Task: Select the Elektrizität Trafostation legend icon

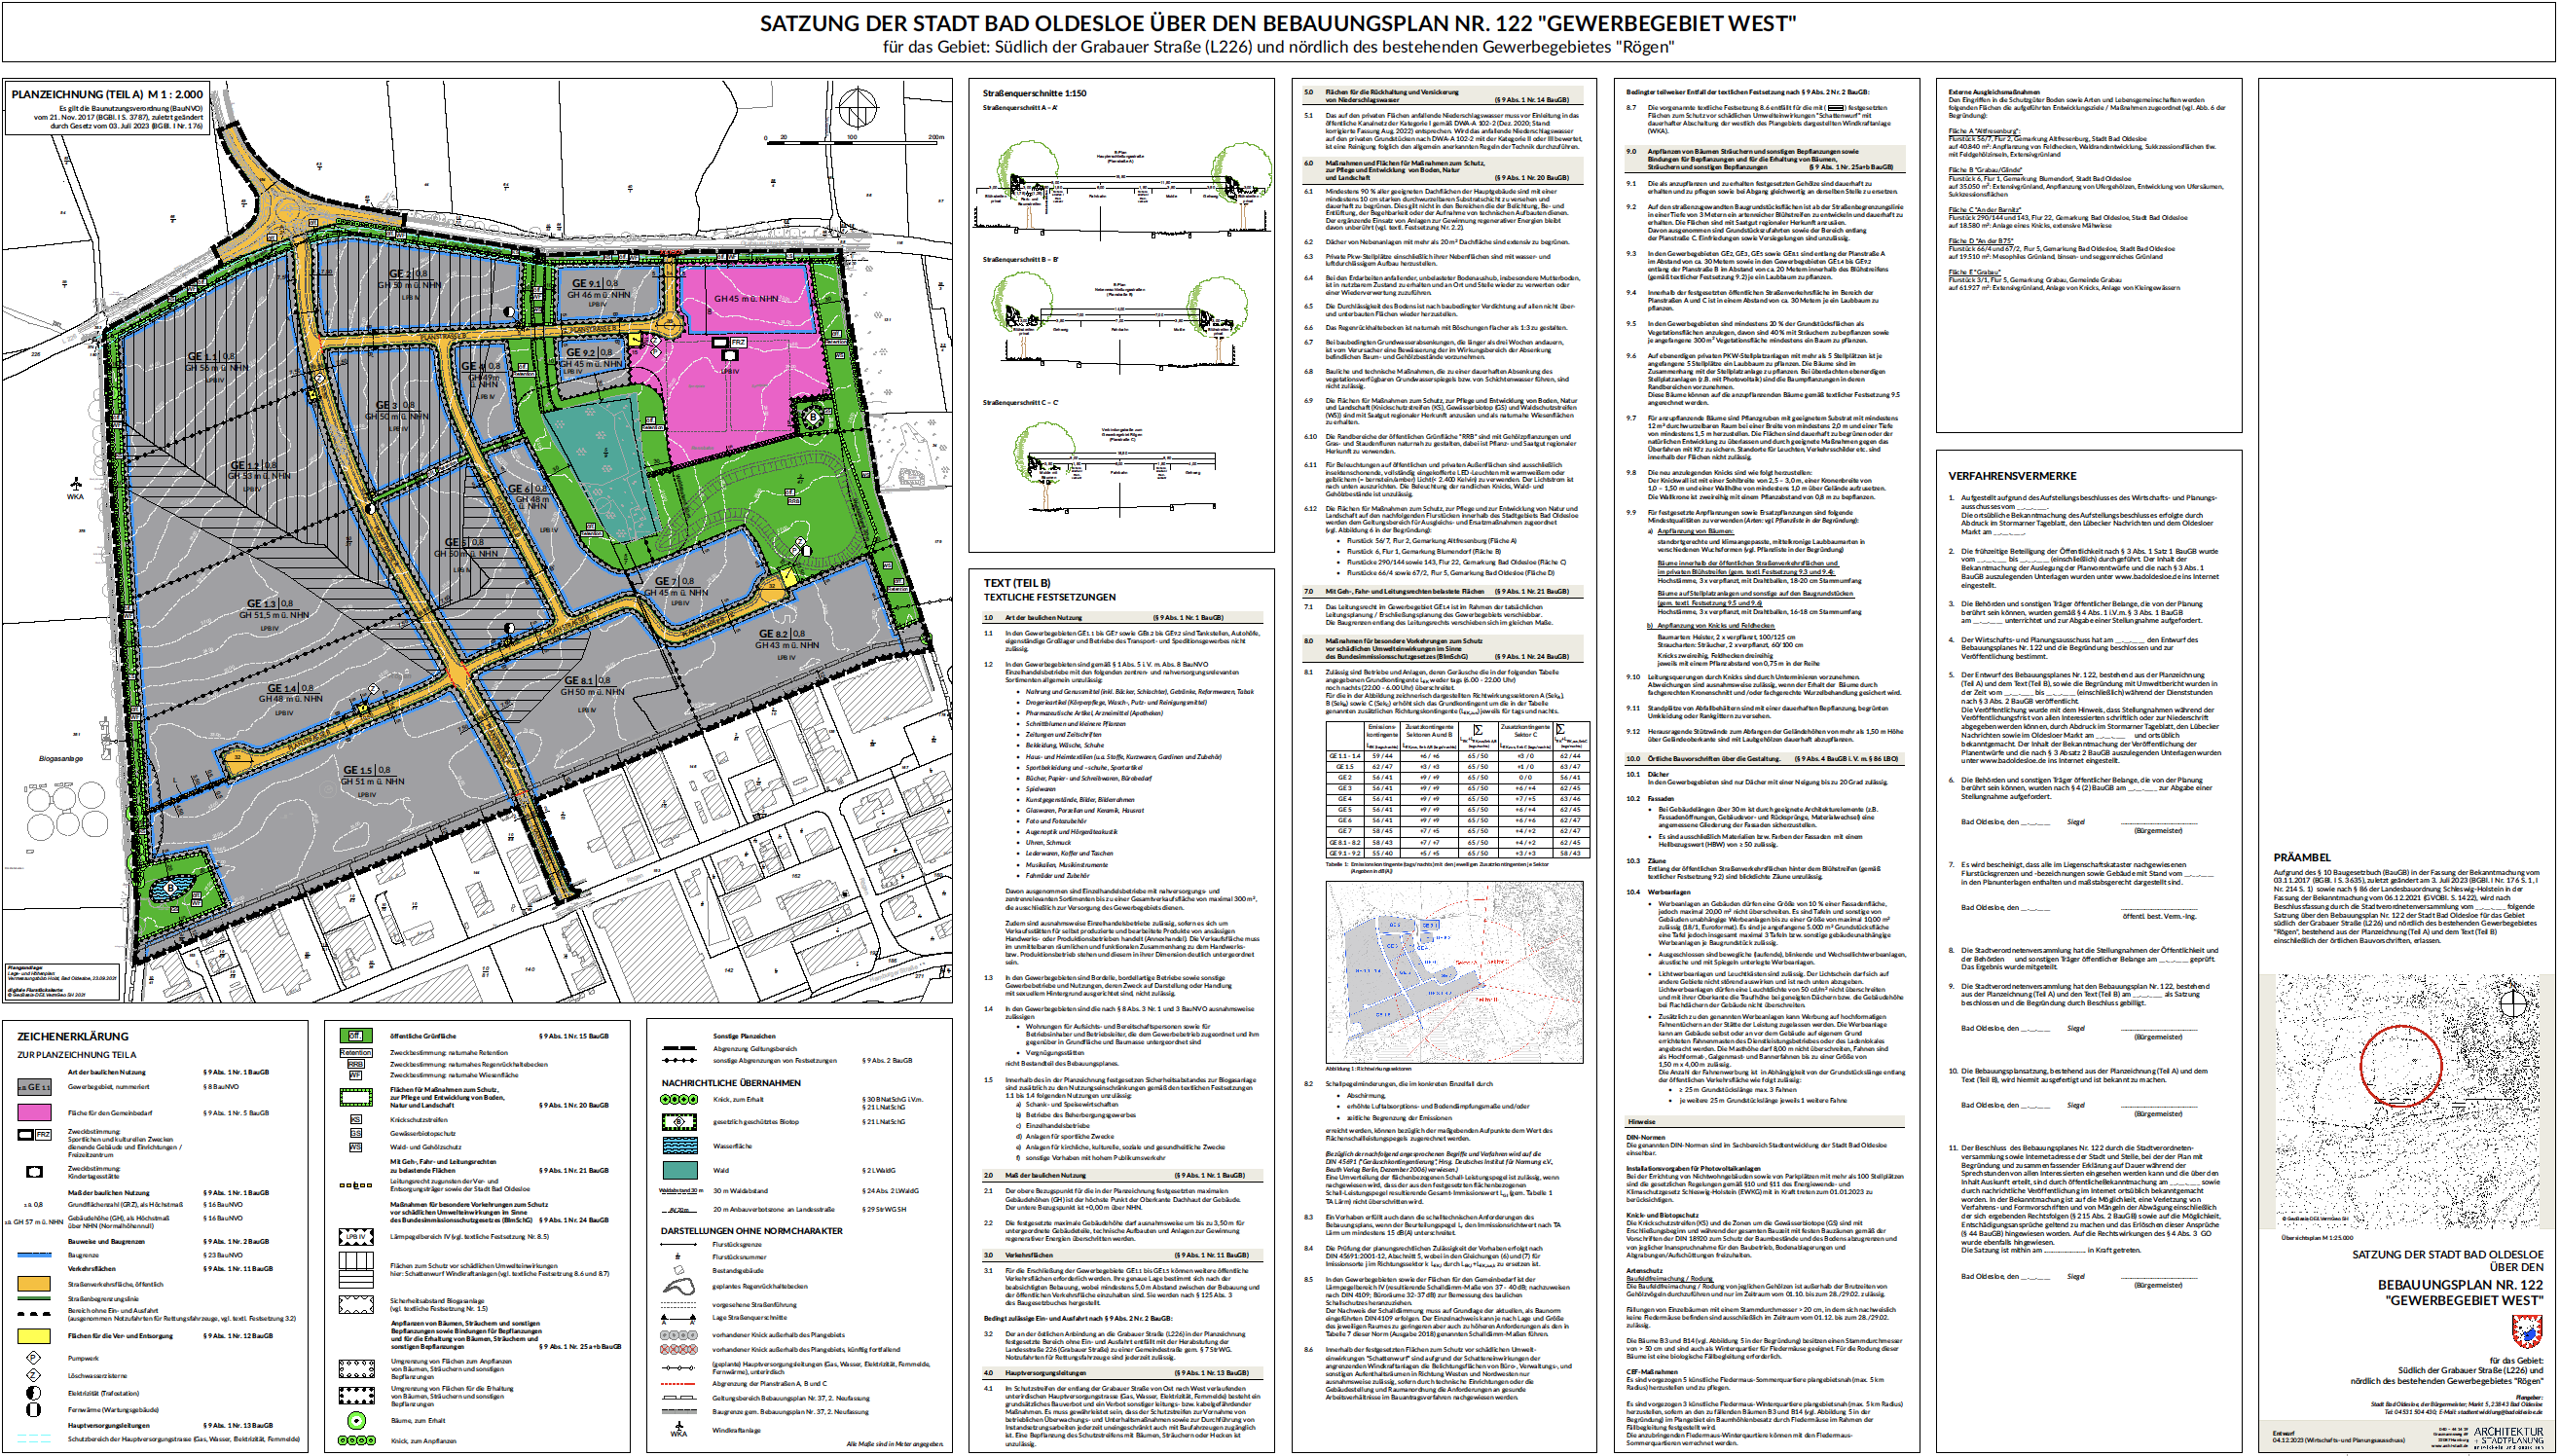Action: click(33, 1392)
